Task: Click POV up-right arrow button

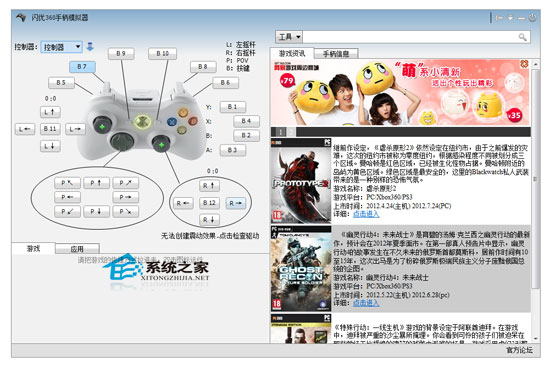Action: pyautogui.click(x=126, y=183)
